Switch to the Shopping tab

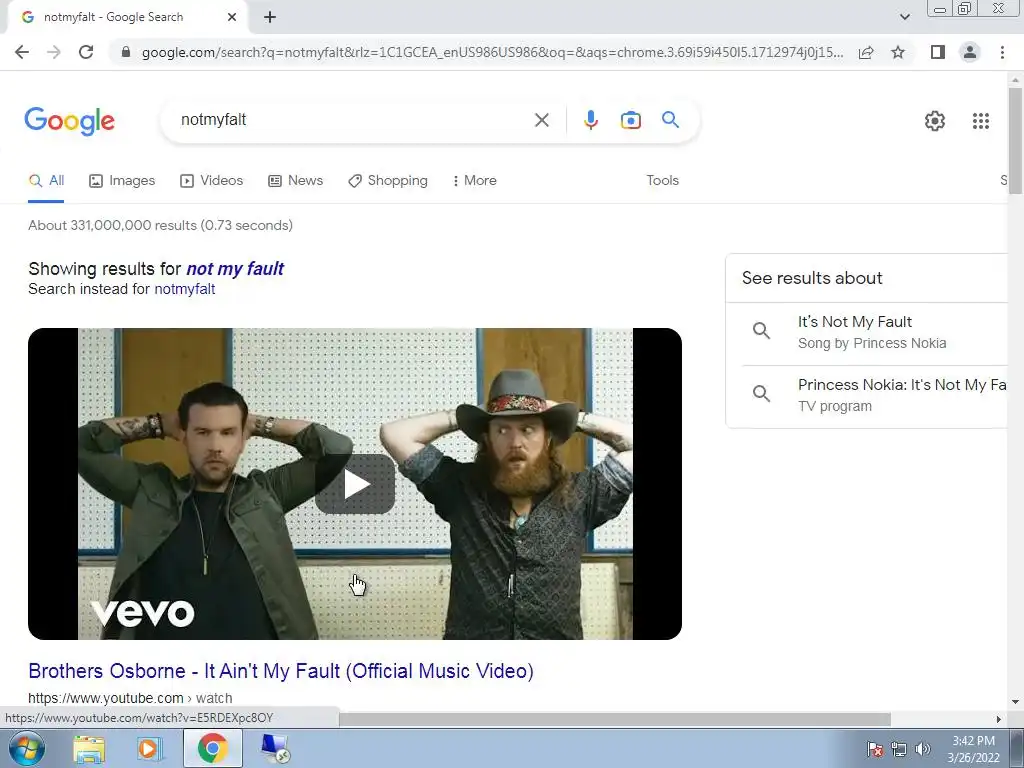pyautogui.click(x=388, y=181)
